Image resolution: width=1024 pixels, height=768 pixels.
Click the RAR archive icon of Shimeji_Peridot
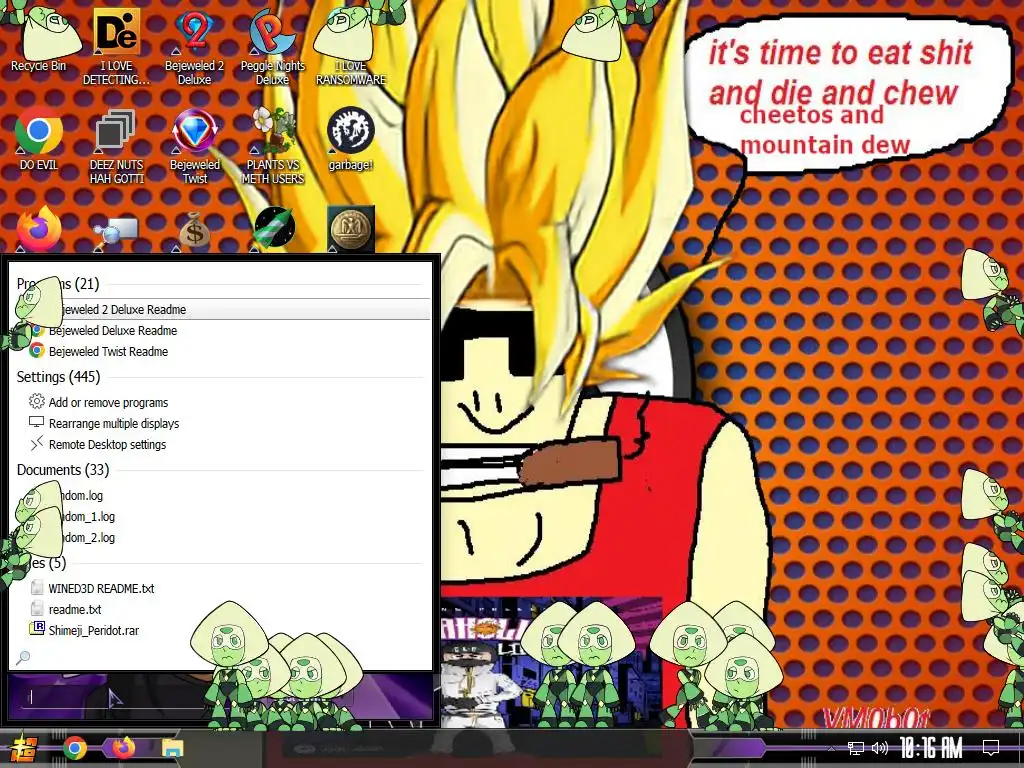37,628
